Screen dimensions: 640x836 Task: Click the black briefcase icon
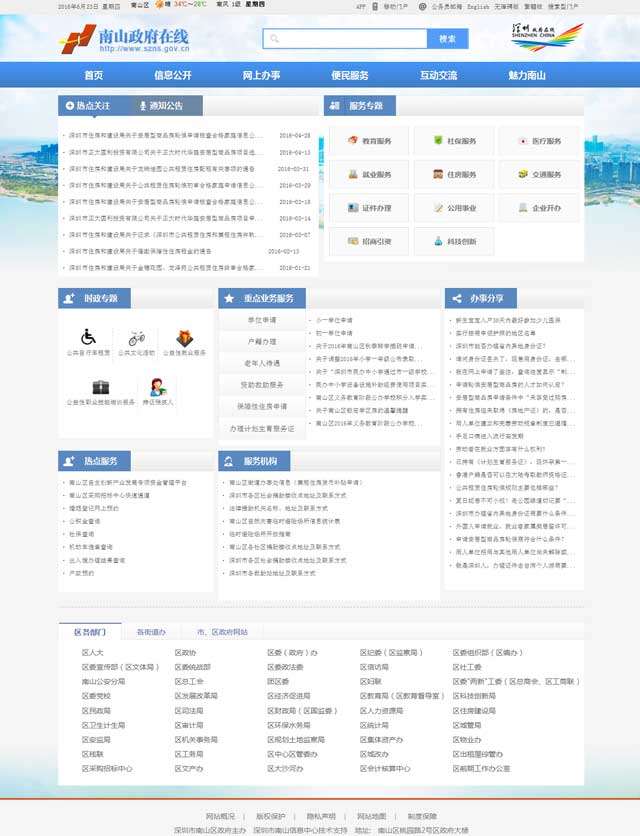[x=100, y=387]
